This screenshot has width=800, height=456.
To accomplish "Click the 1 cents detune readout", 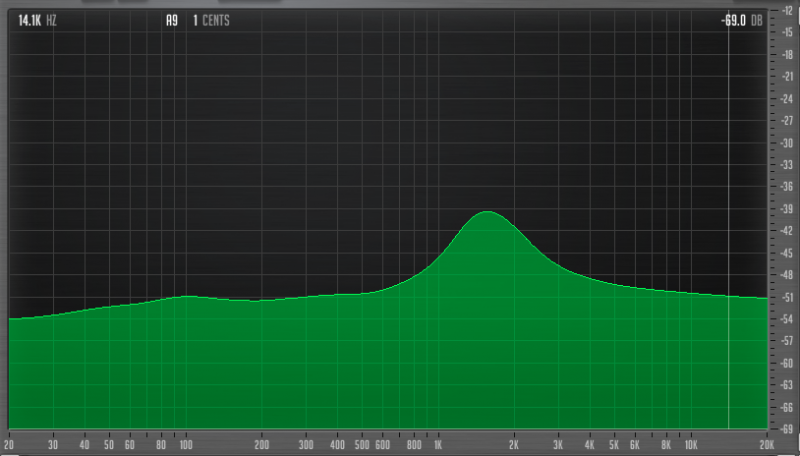I will [x=211, y=19].
